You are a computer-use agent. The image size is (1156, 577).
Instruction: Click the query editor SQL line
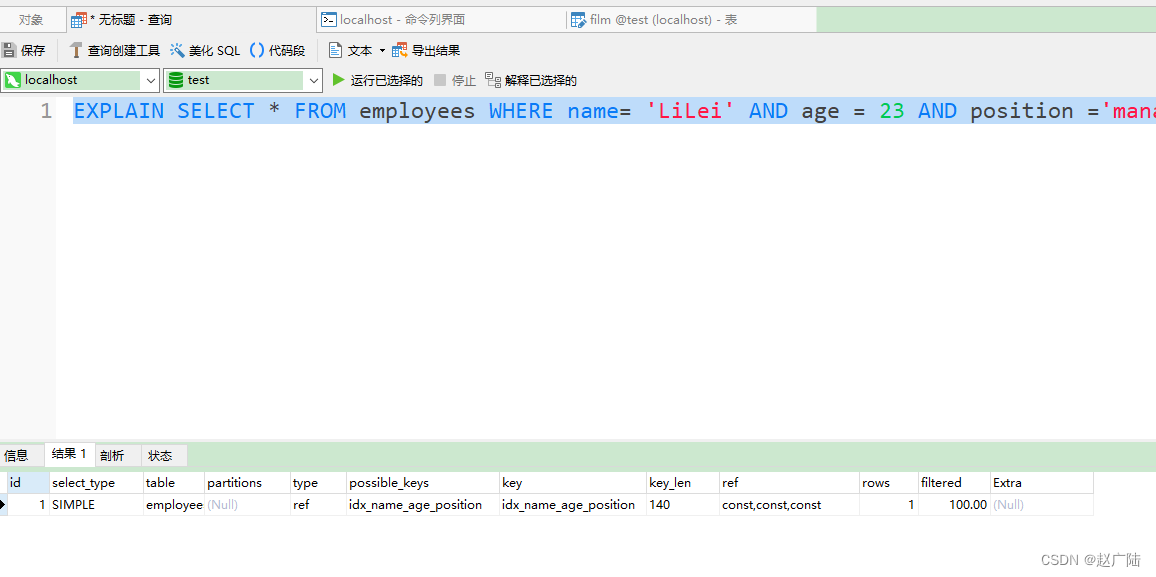click(614, 111)
